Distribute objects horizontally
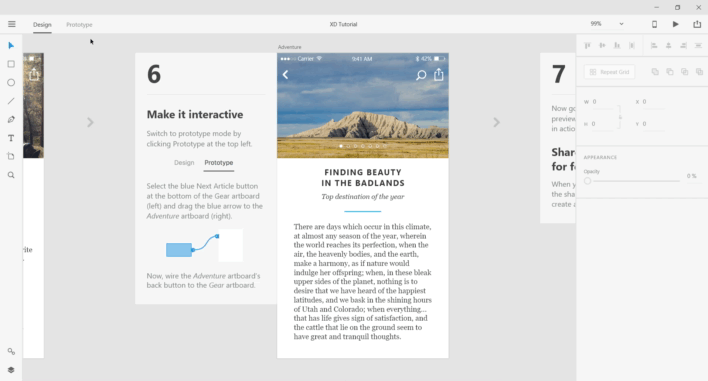 [632, 46]
